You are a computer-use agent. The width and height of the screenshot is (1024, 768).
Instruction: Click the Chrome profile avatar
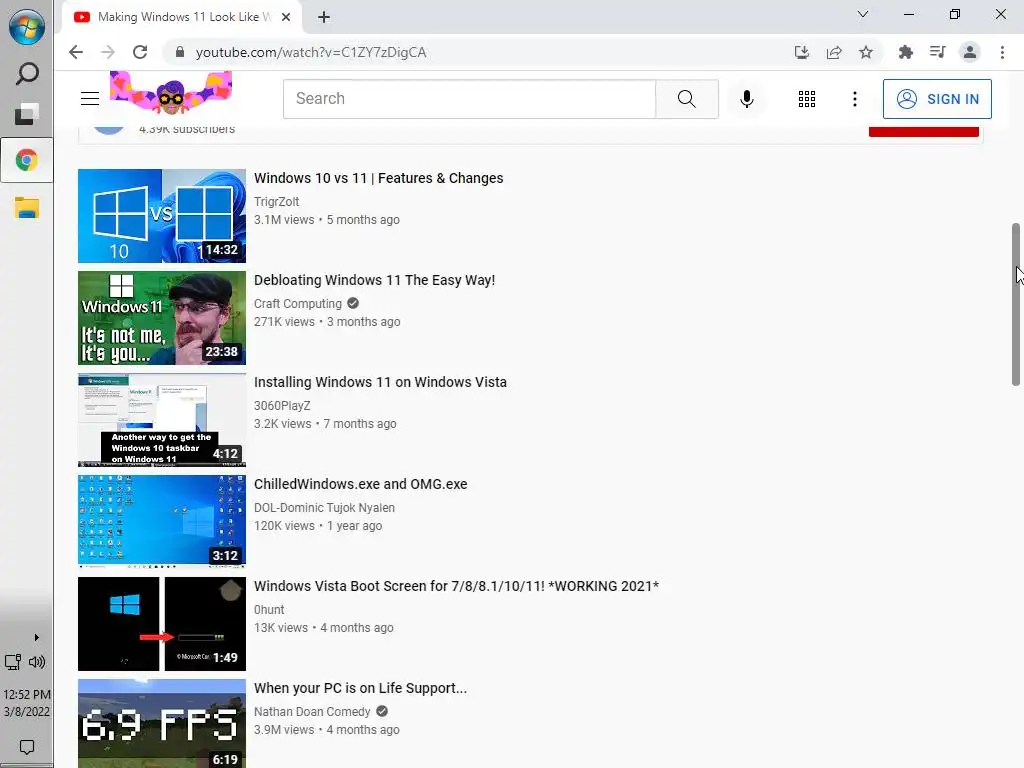[x=970, y=52]
